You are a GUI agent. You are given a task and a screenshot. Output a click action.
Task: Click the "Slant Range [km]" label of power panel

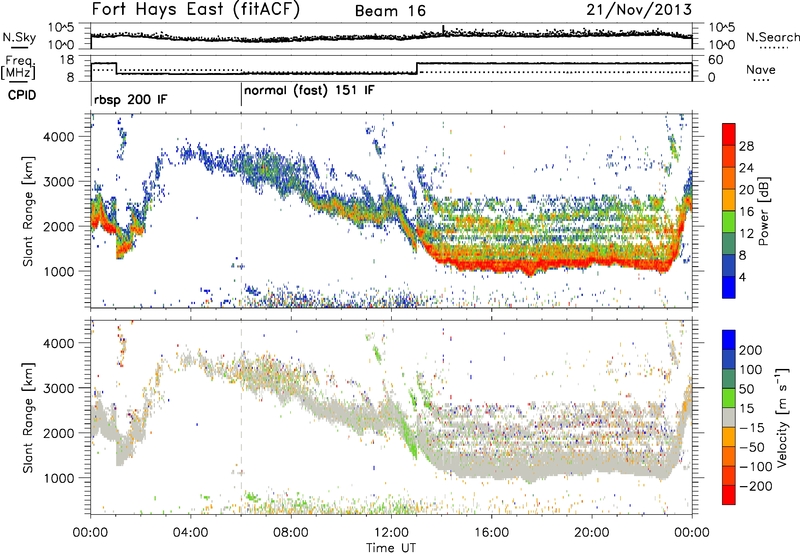point(28,211)
